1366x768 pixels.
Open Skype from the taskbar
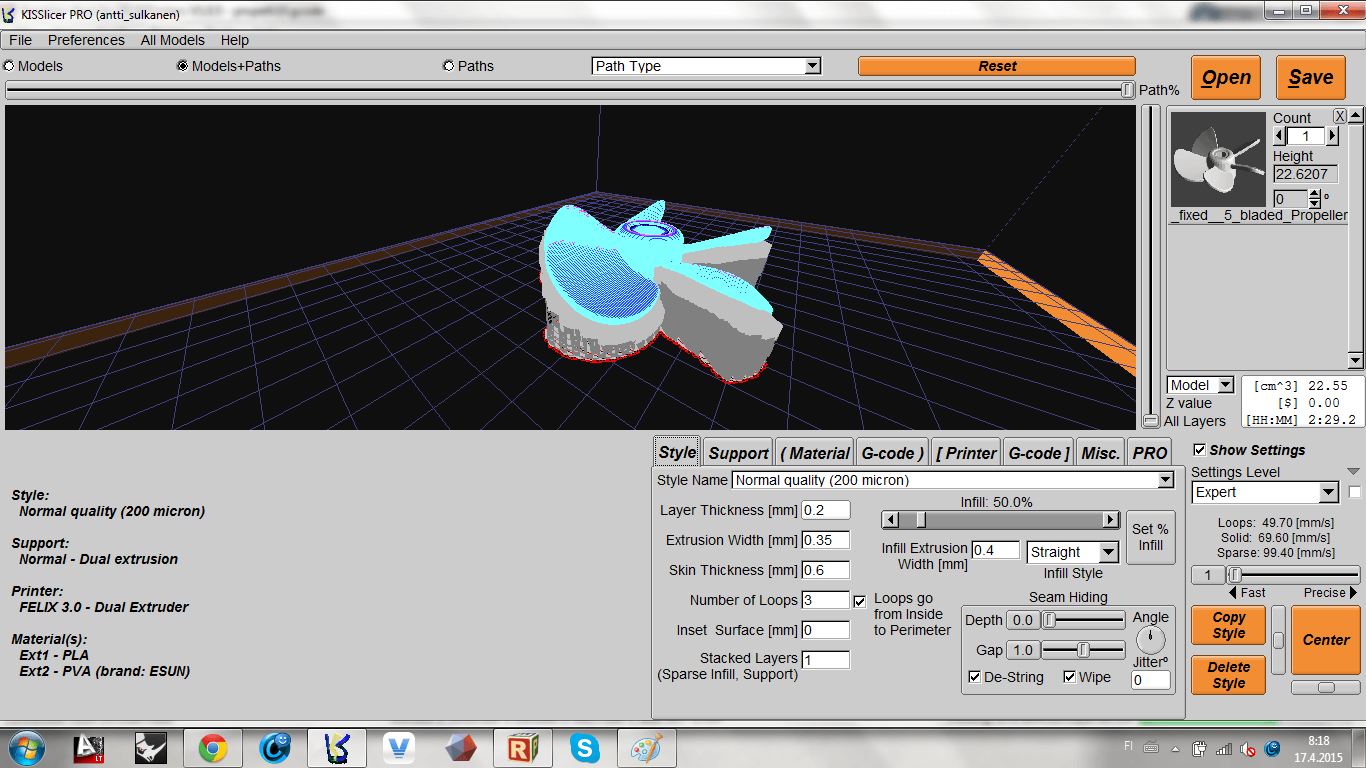coord(584,747)
